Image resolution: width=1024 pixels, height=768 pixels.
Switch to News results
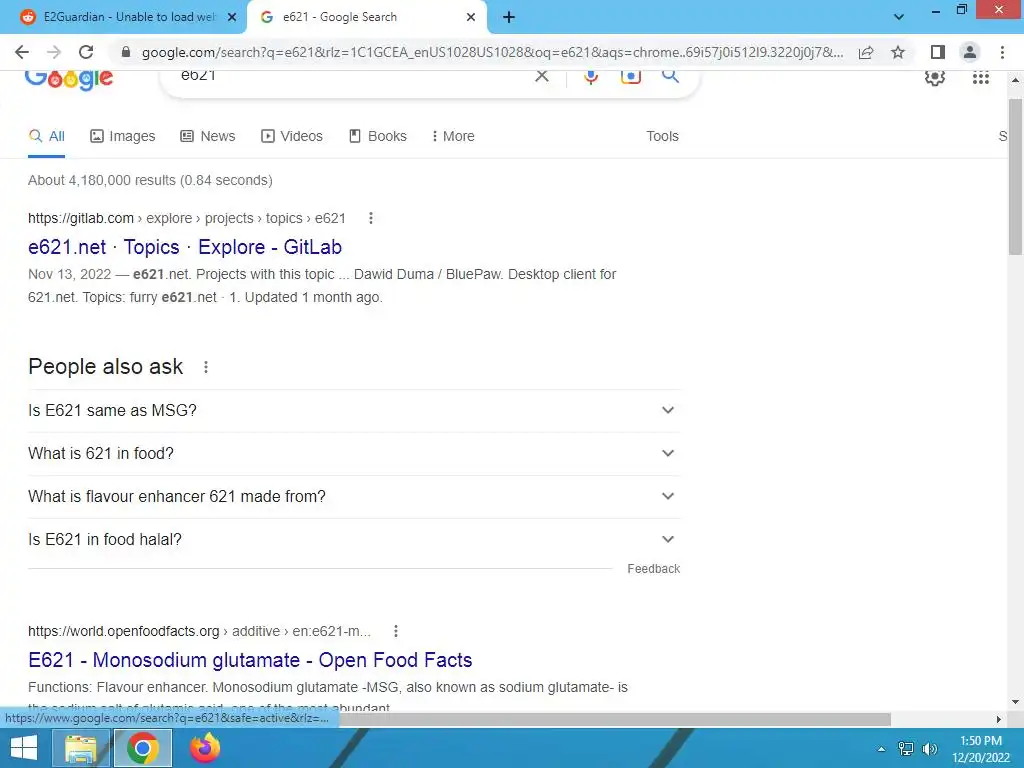(208, 136)
